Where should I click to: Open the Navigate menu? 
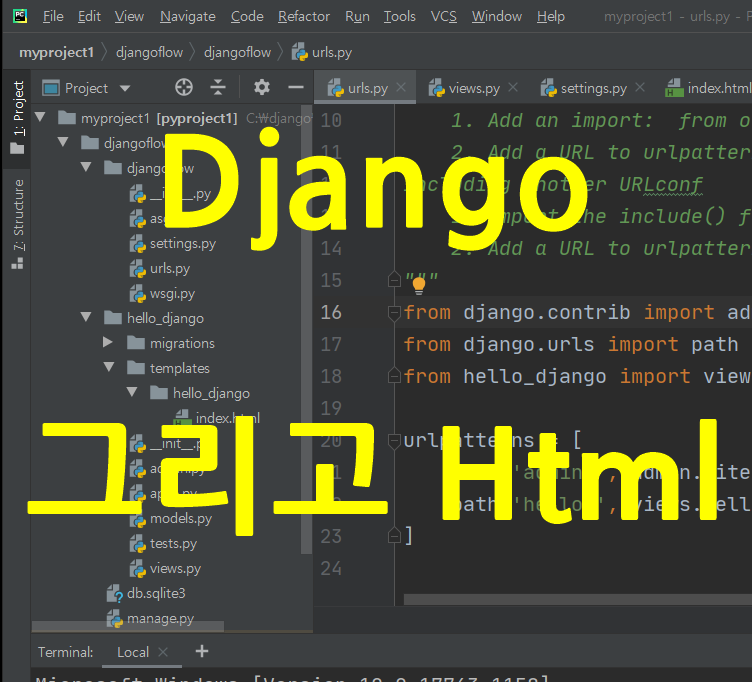point(188,16)
